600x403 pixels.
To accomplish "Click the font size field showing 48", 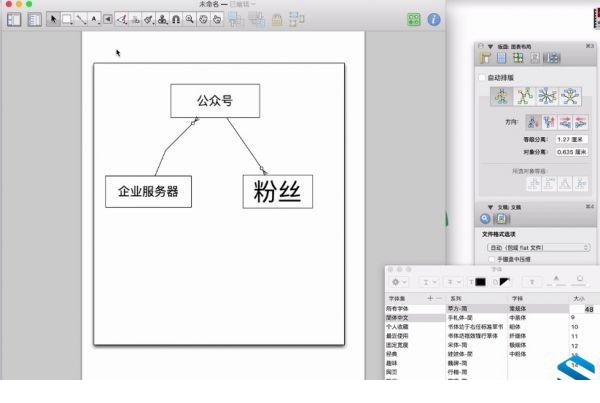I will (x=584, y=309).
